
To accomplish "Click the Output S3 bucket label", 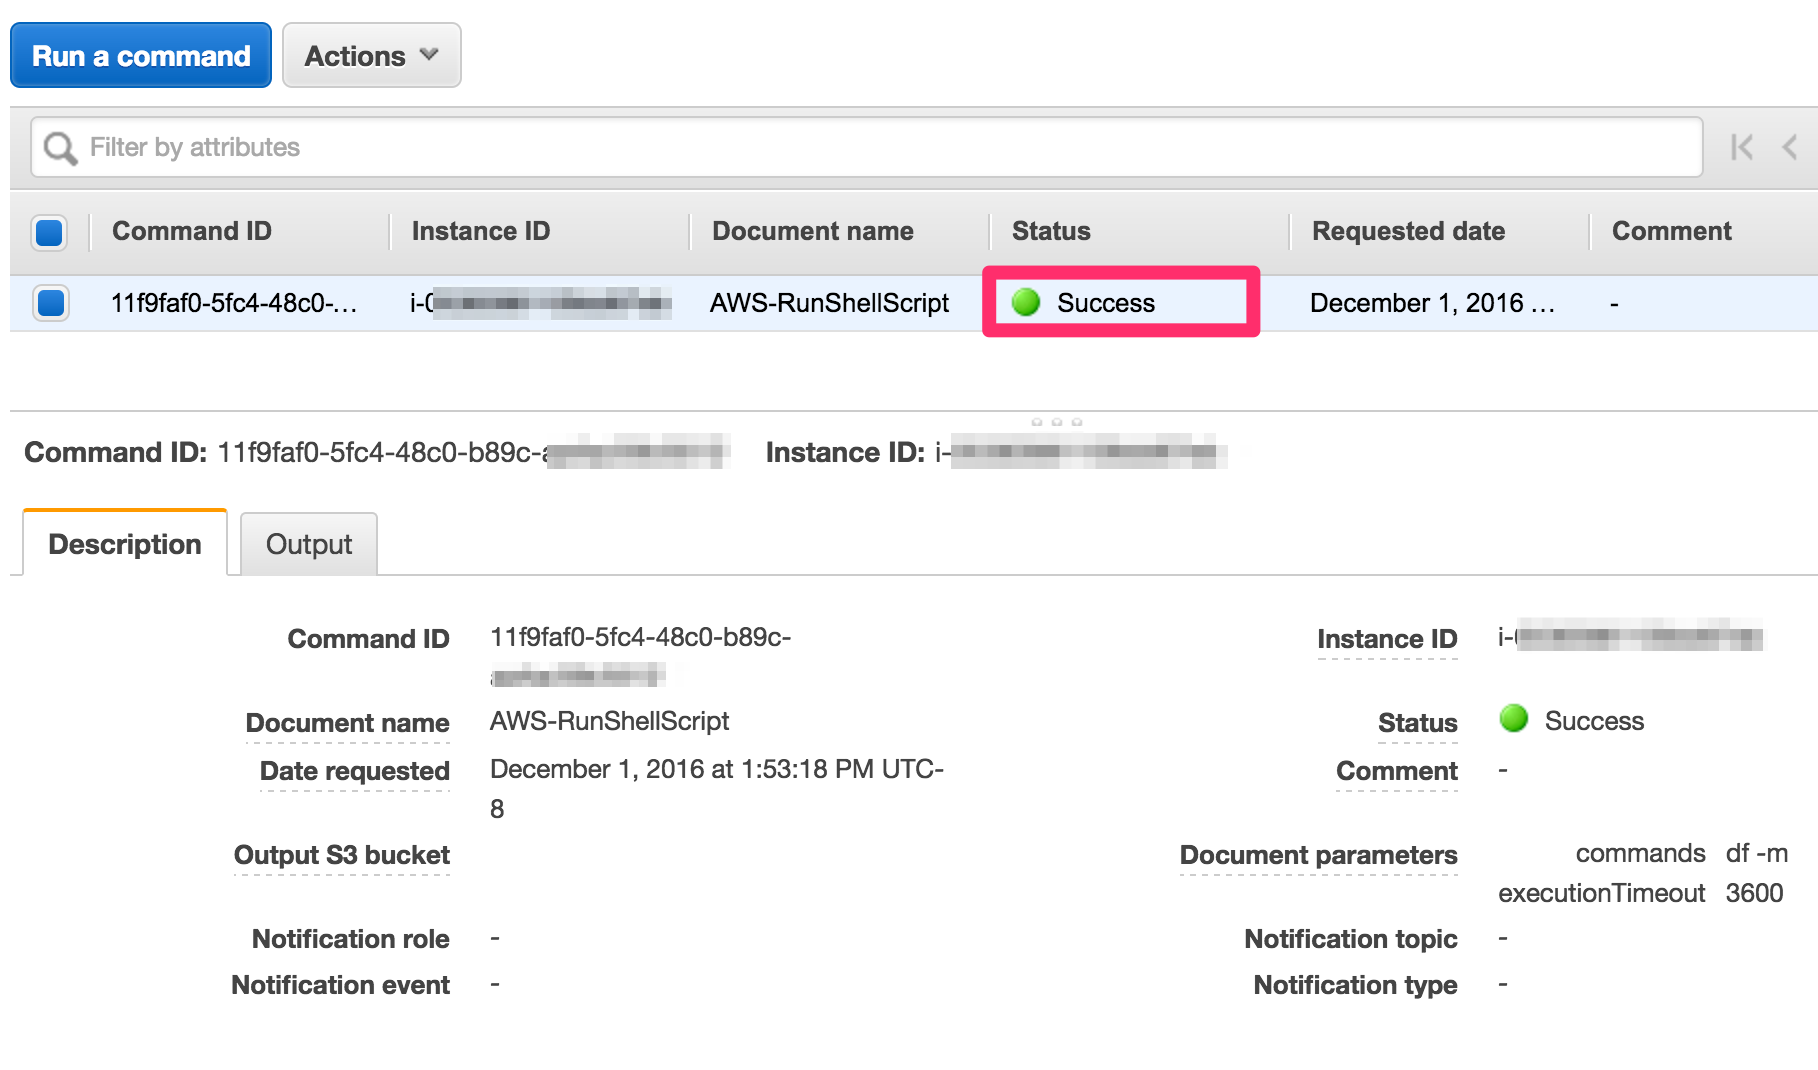I will point(341,855).
